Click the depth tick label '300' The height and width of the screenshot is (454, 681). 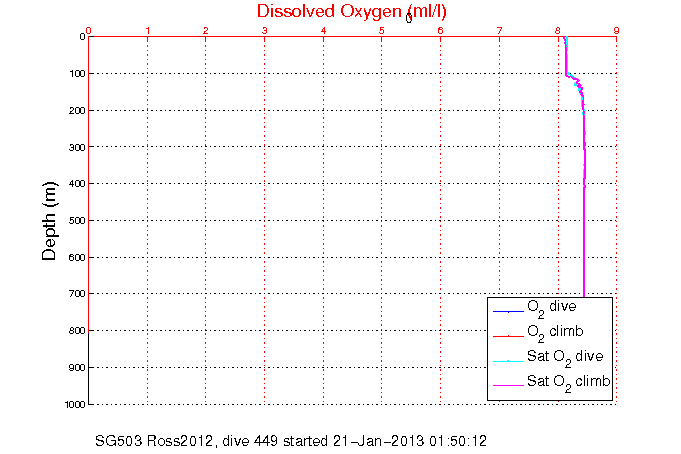(x=77, y=147)
